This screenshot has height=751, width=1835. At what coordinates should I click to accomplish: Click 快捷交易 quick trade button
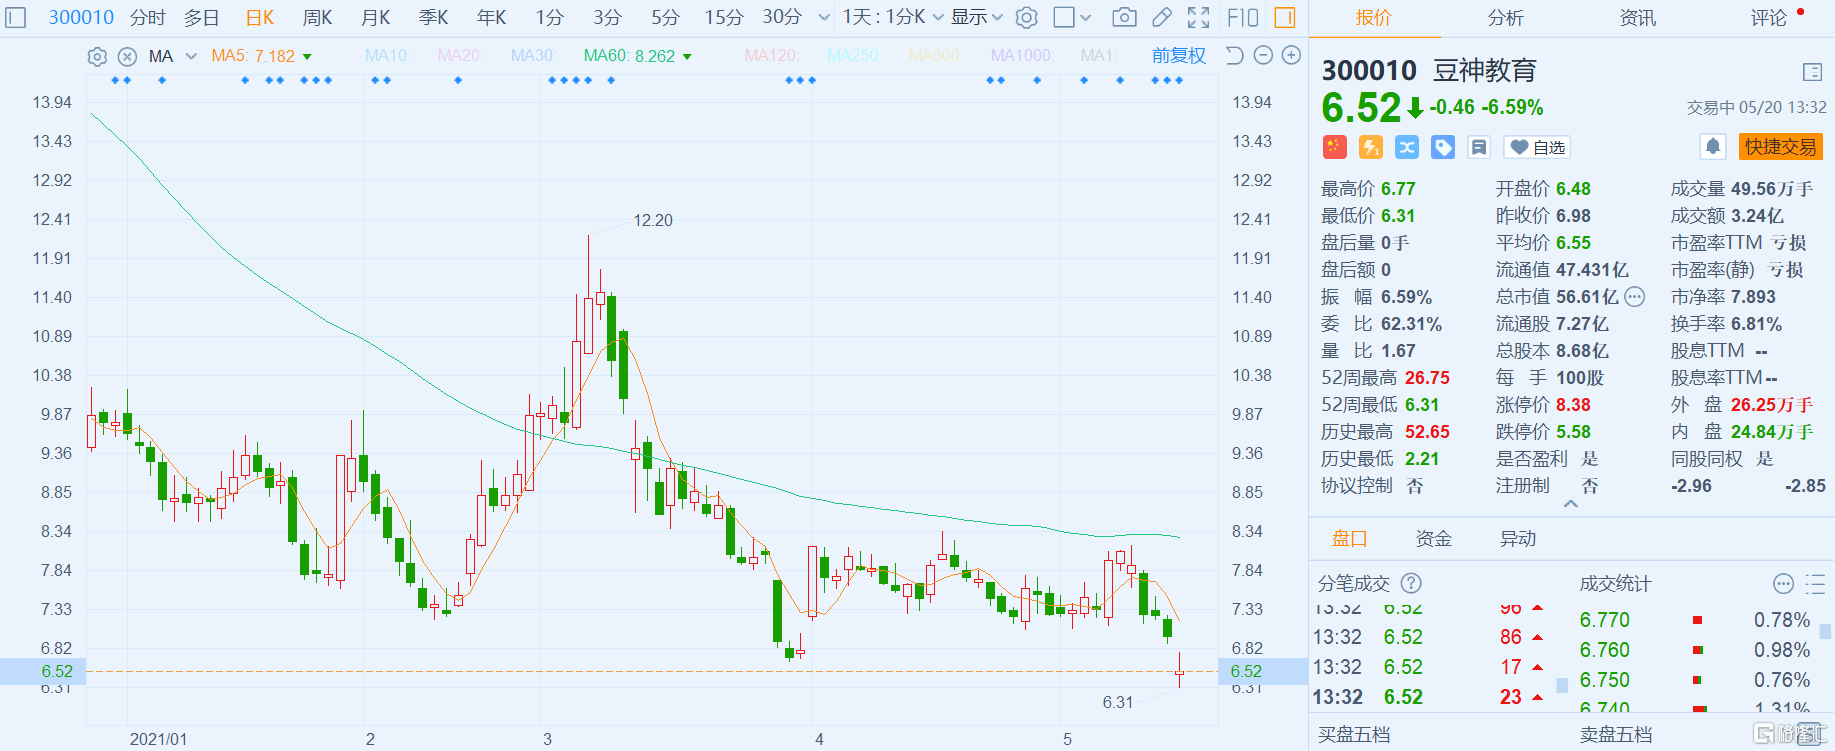click(x=1780, y=147)
